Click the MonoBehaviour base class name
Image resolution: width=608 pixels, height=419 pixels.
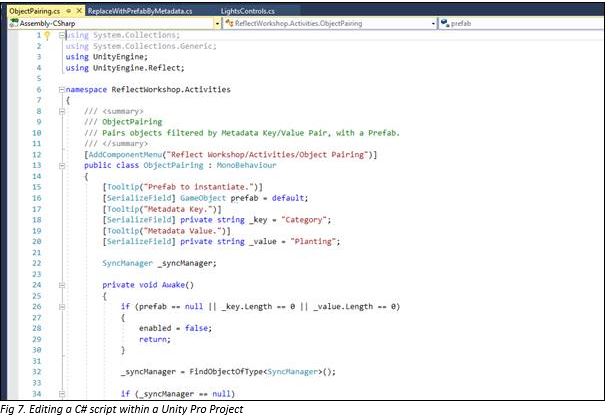(x=246, y=166)
